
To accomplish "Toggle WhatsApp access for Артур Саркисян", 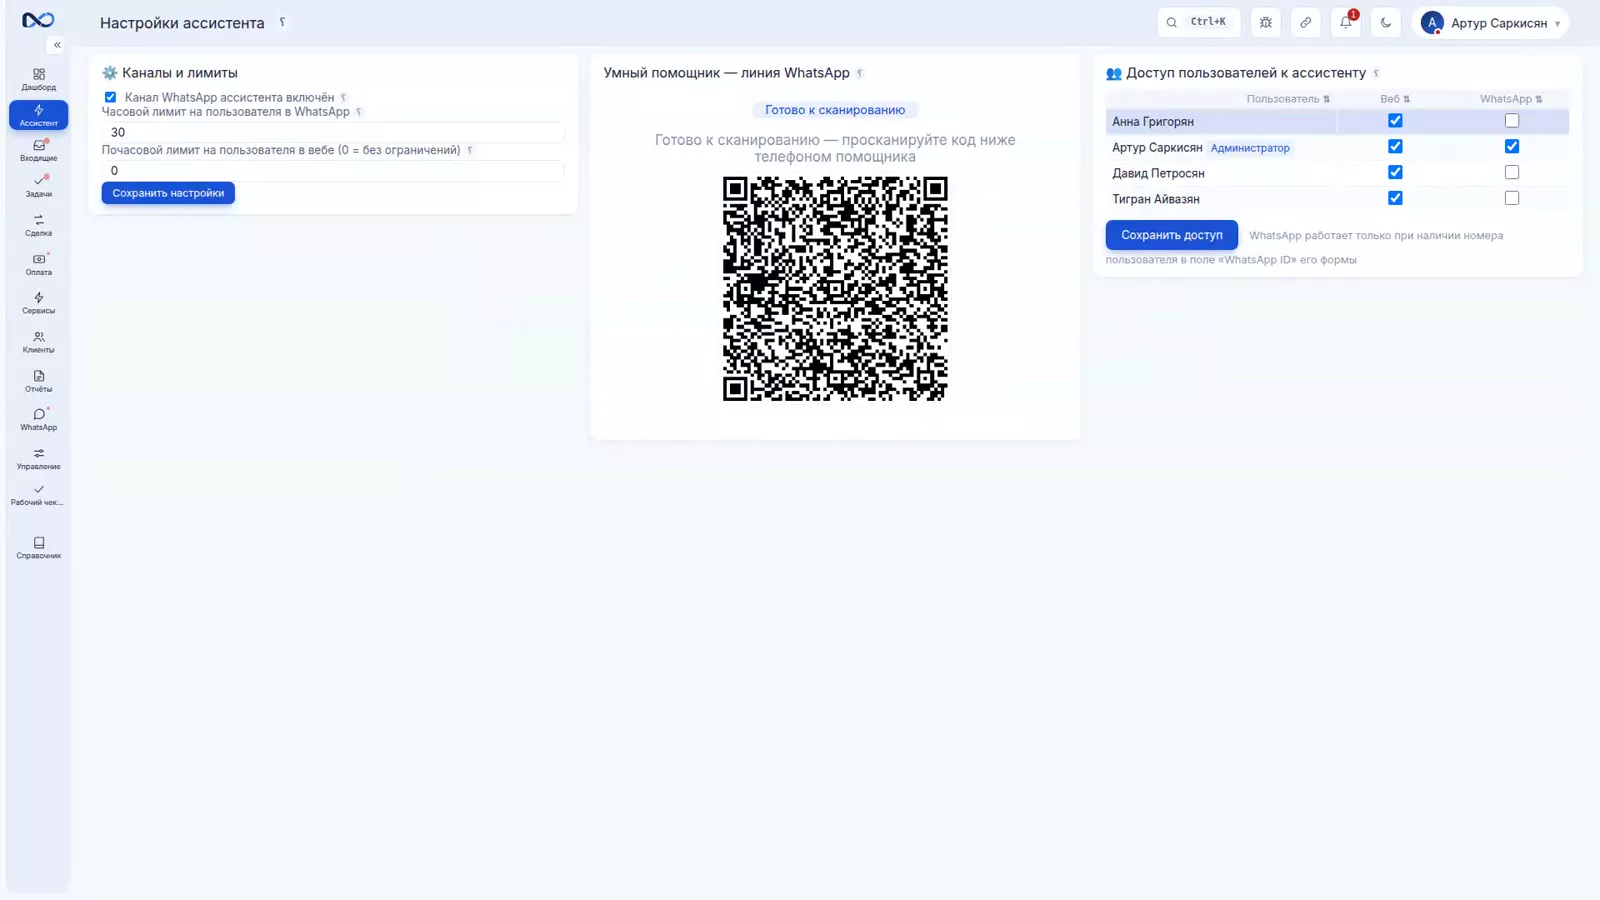I will [x=1512, y=147].
